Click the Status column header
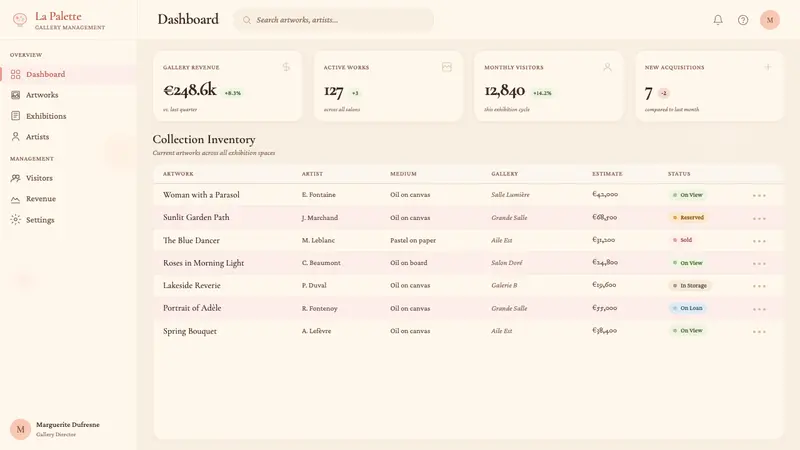The height and width of the screenshot is (450, 800). coord(679,174)
